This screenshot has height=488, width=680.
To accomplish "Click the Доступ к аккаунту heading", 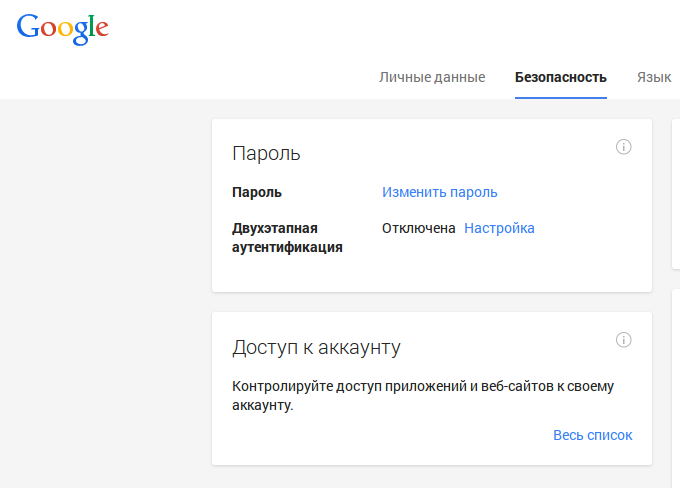I will (x=316, y=347).
